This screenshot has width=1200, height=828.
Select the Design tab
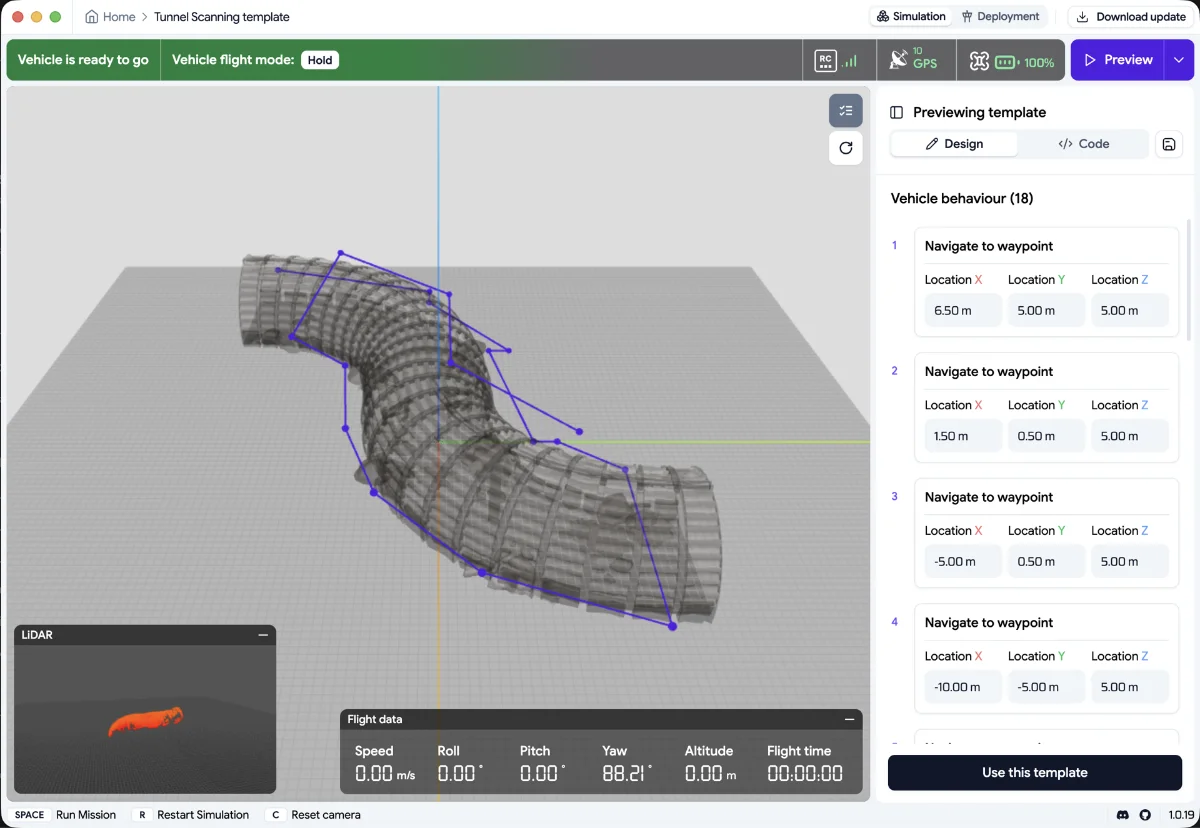coord(954,144)
